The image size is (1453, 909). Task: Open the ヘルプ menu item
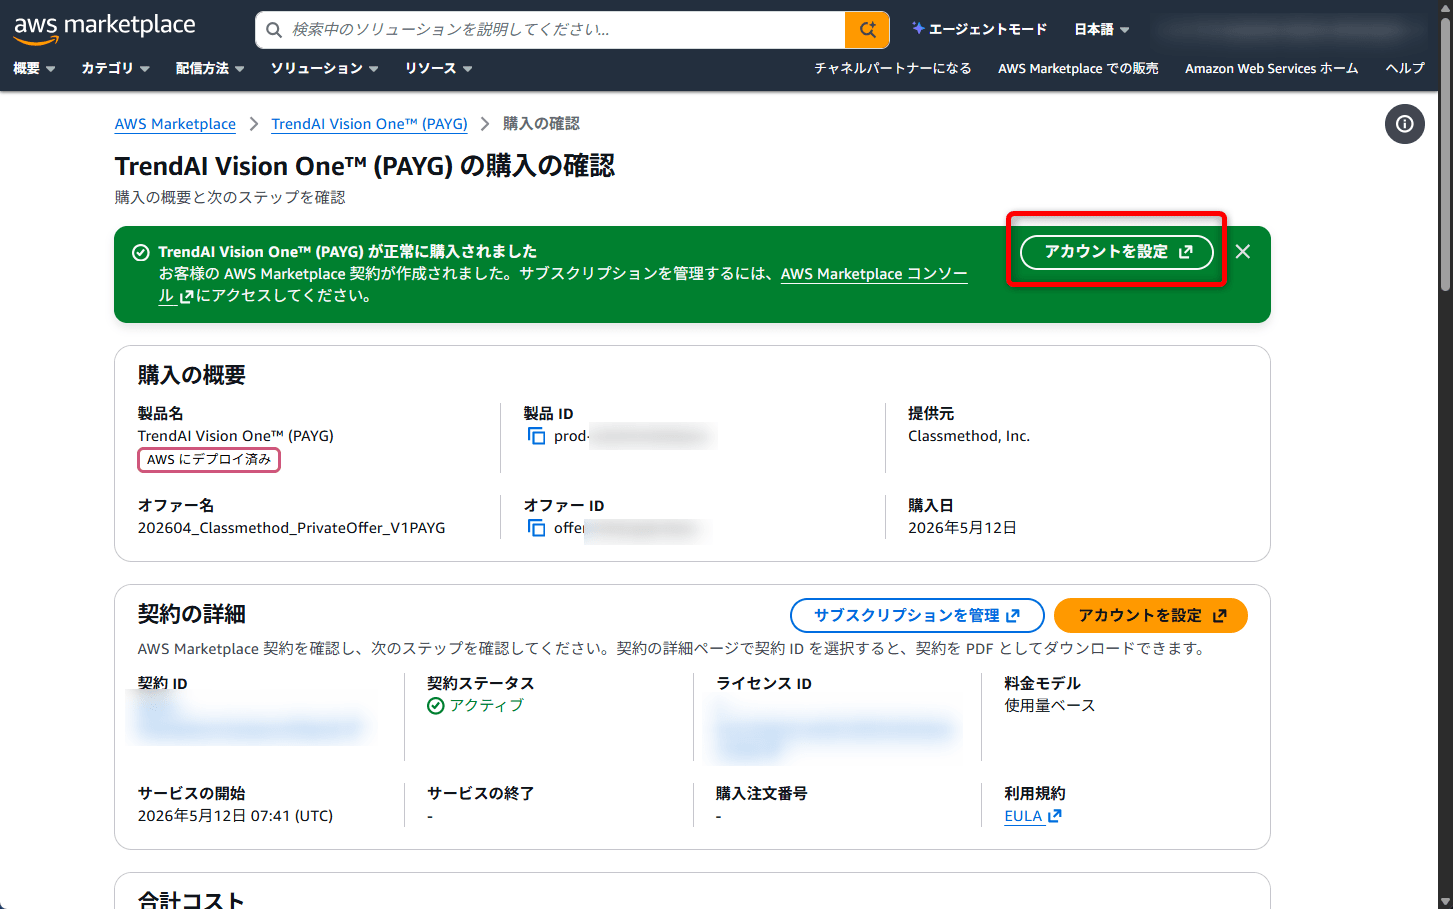click(1405, 68)
